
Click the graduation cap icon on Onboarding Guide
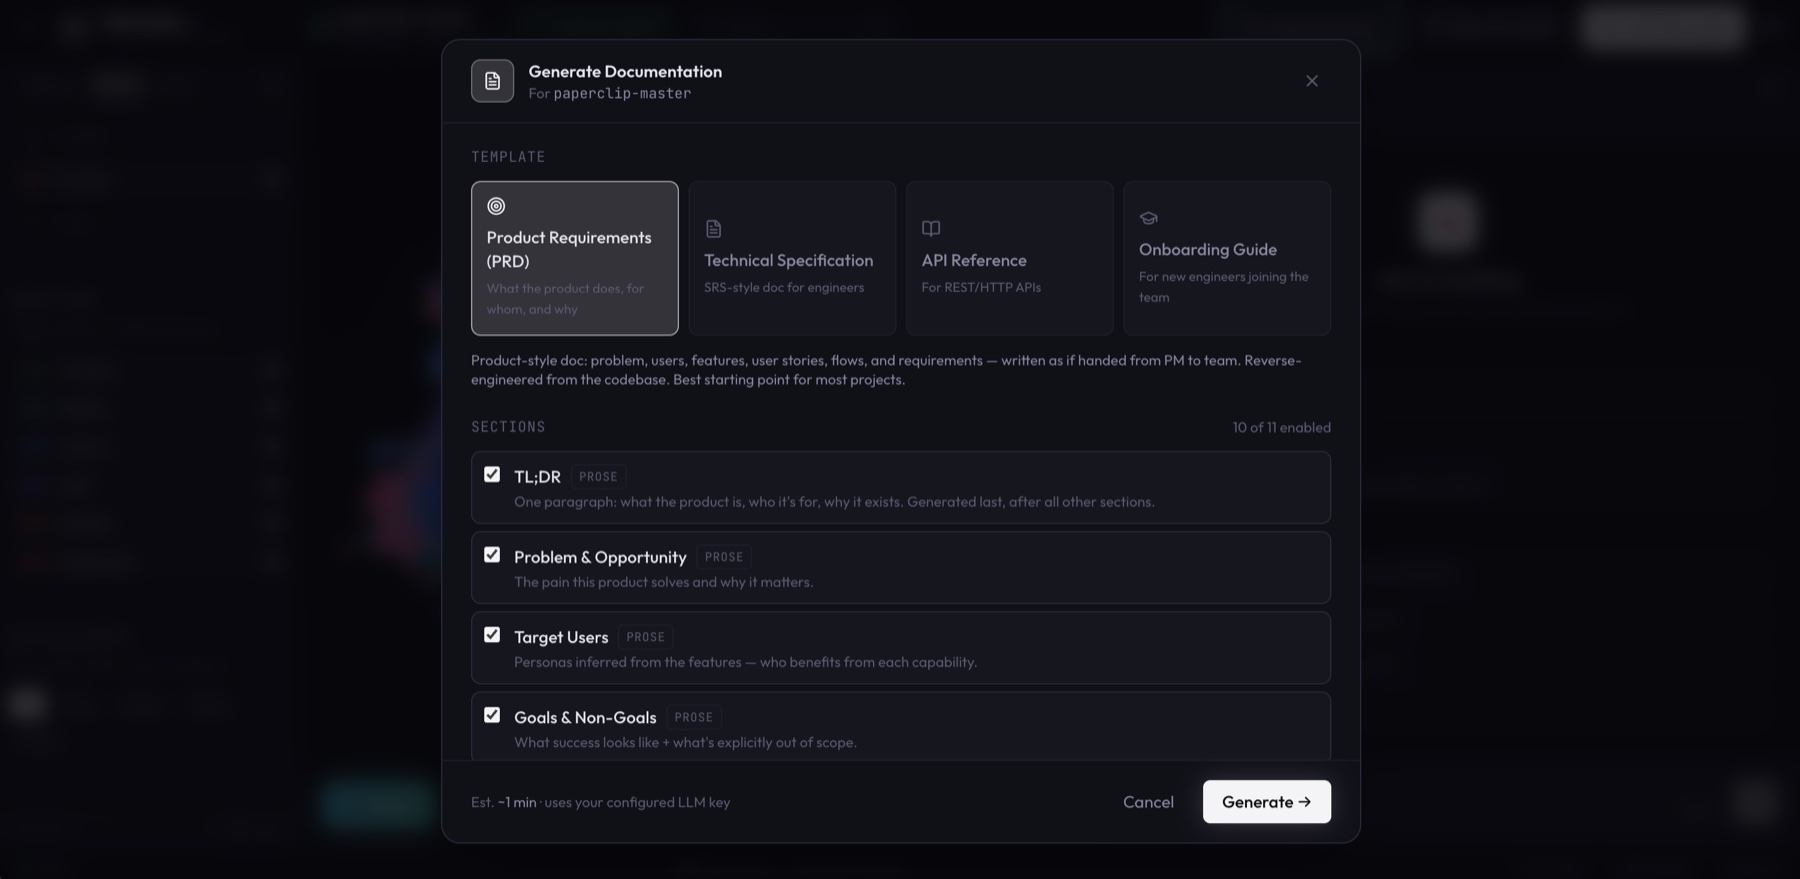(x=1148, y=218)
